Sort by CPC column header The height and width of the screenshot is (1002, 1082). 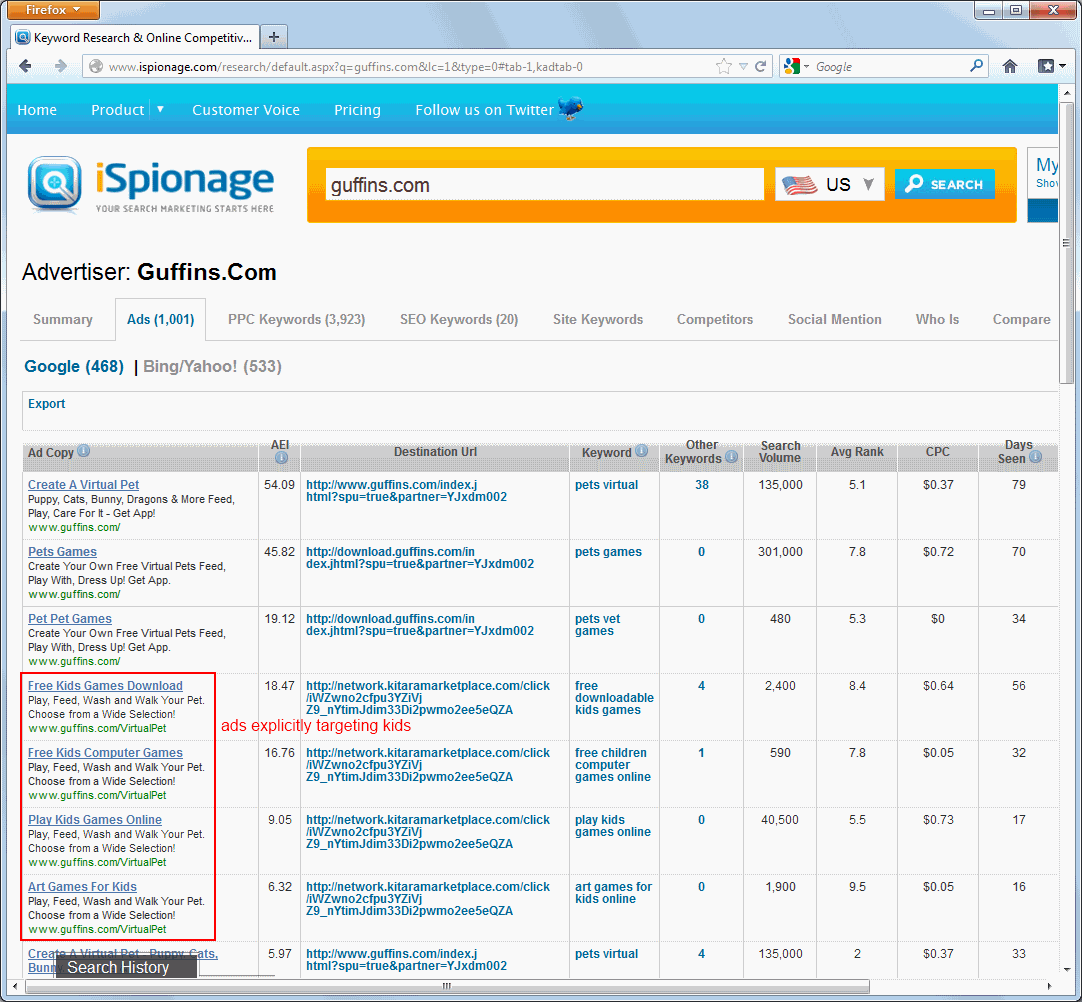937,451
